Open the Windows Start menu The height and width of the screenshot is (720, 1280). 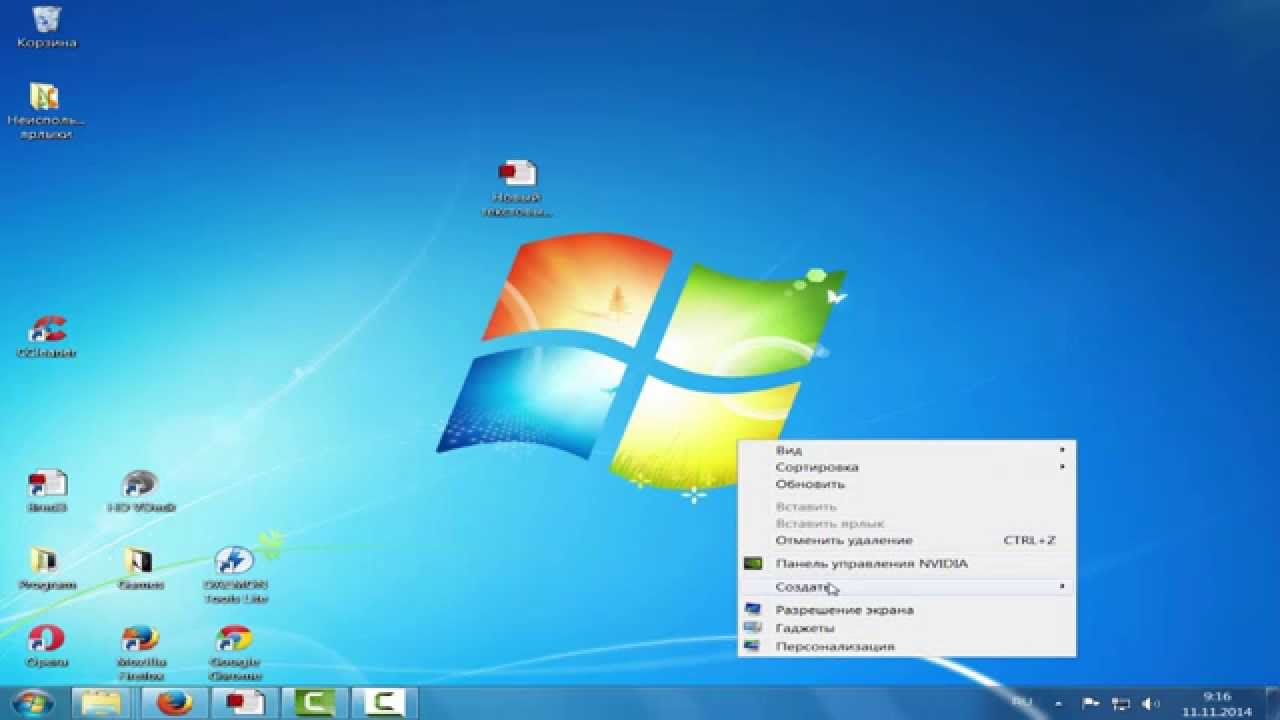(33, 702)
